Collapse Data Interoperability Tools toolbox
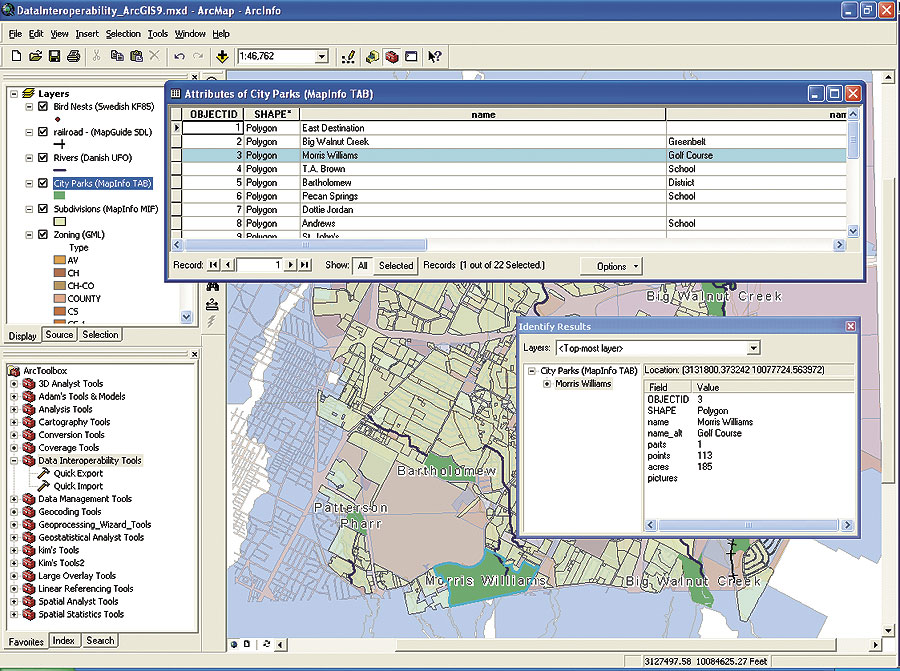 (14, 460)
